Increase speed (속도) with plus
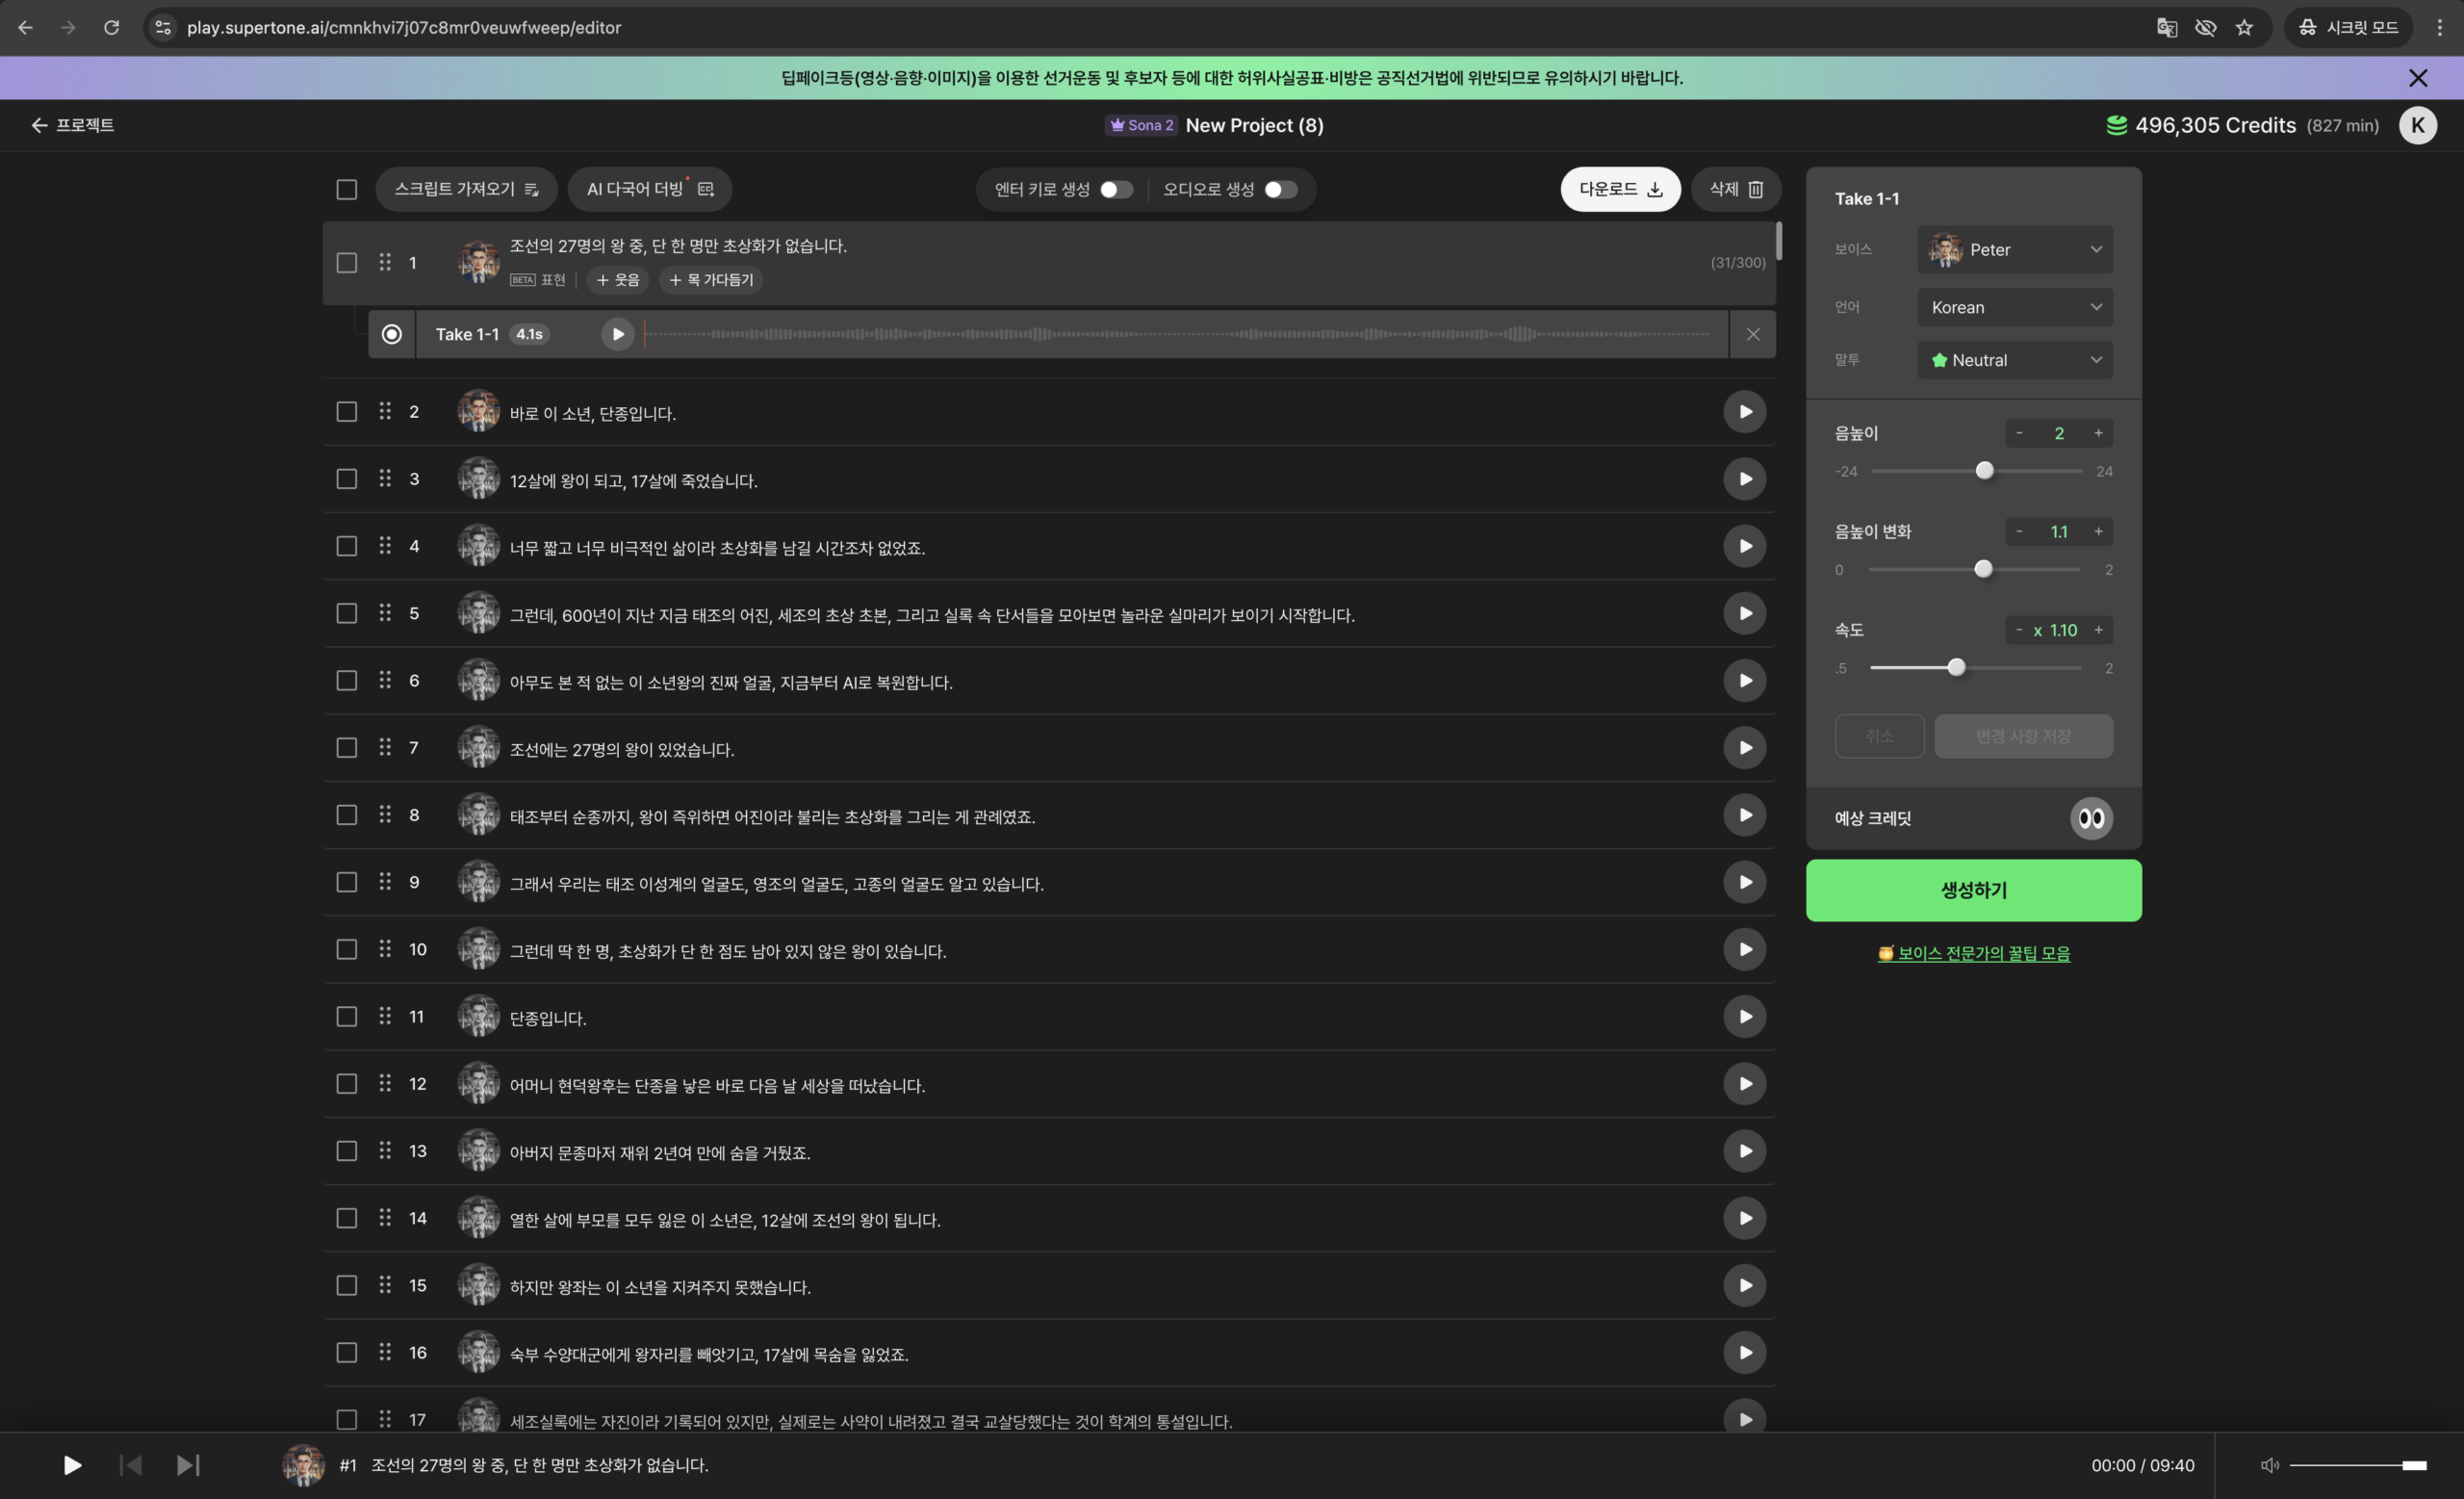This screenshot has width=2464, height=1499. 2098,630
